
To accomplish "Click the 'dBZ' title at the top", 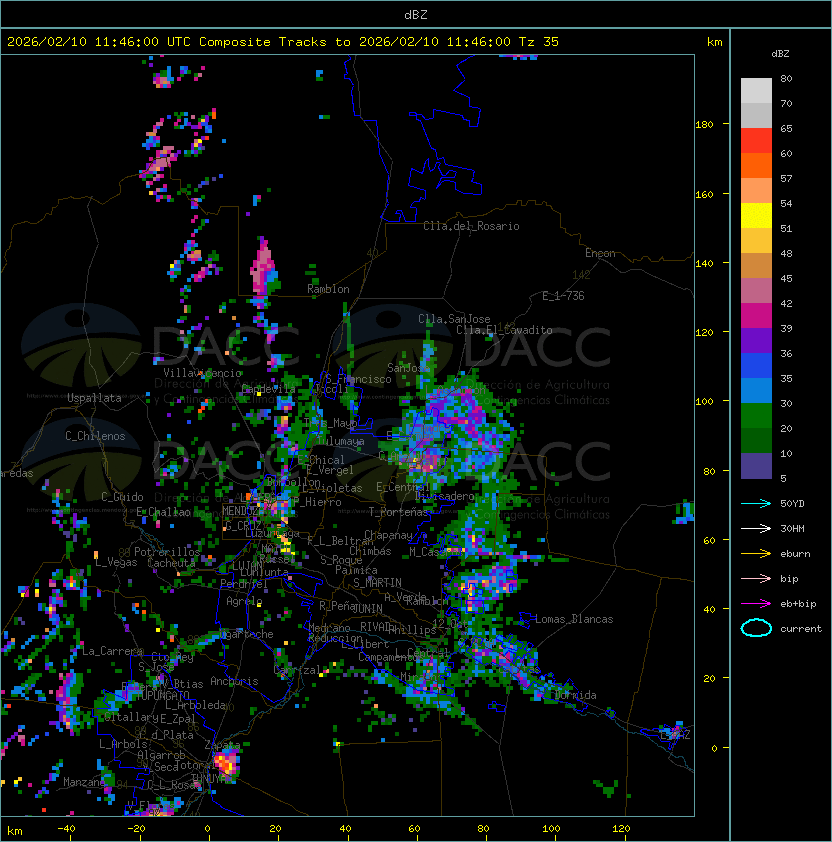I will click(x=416, y=14).
